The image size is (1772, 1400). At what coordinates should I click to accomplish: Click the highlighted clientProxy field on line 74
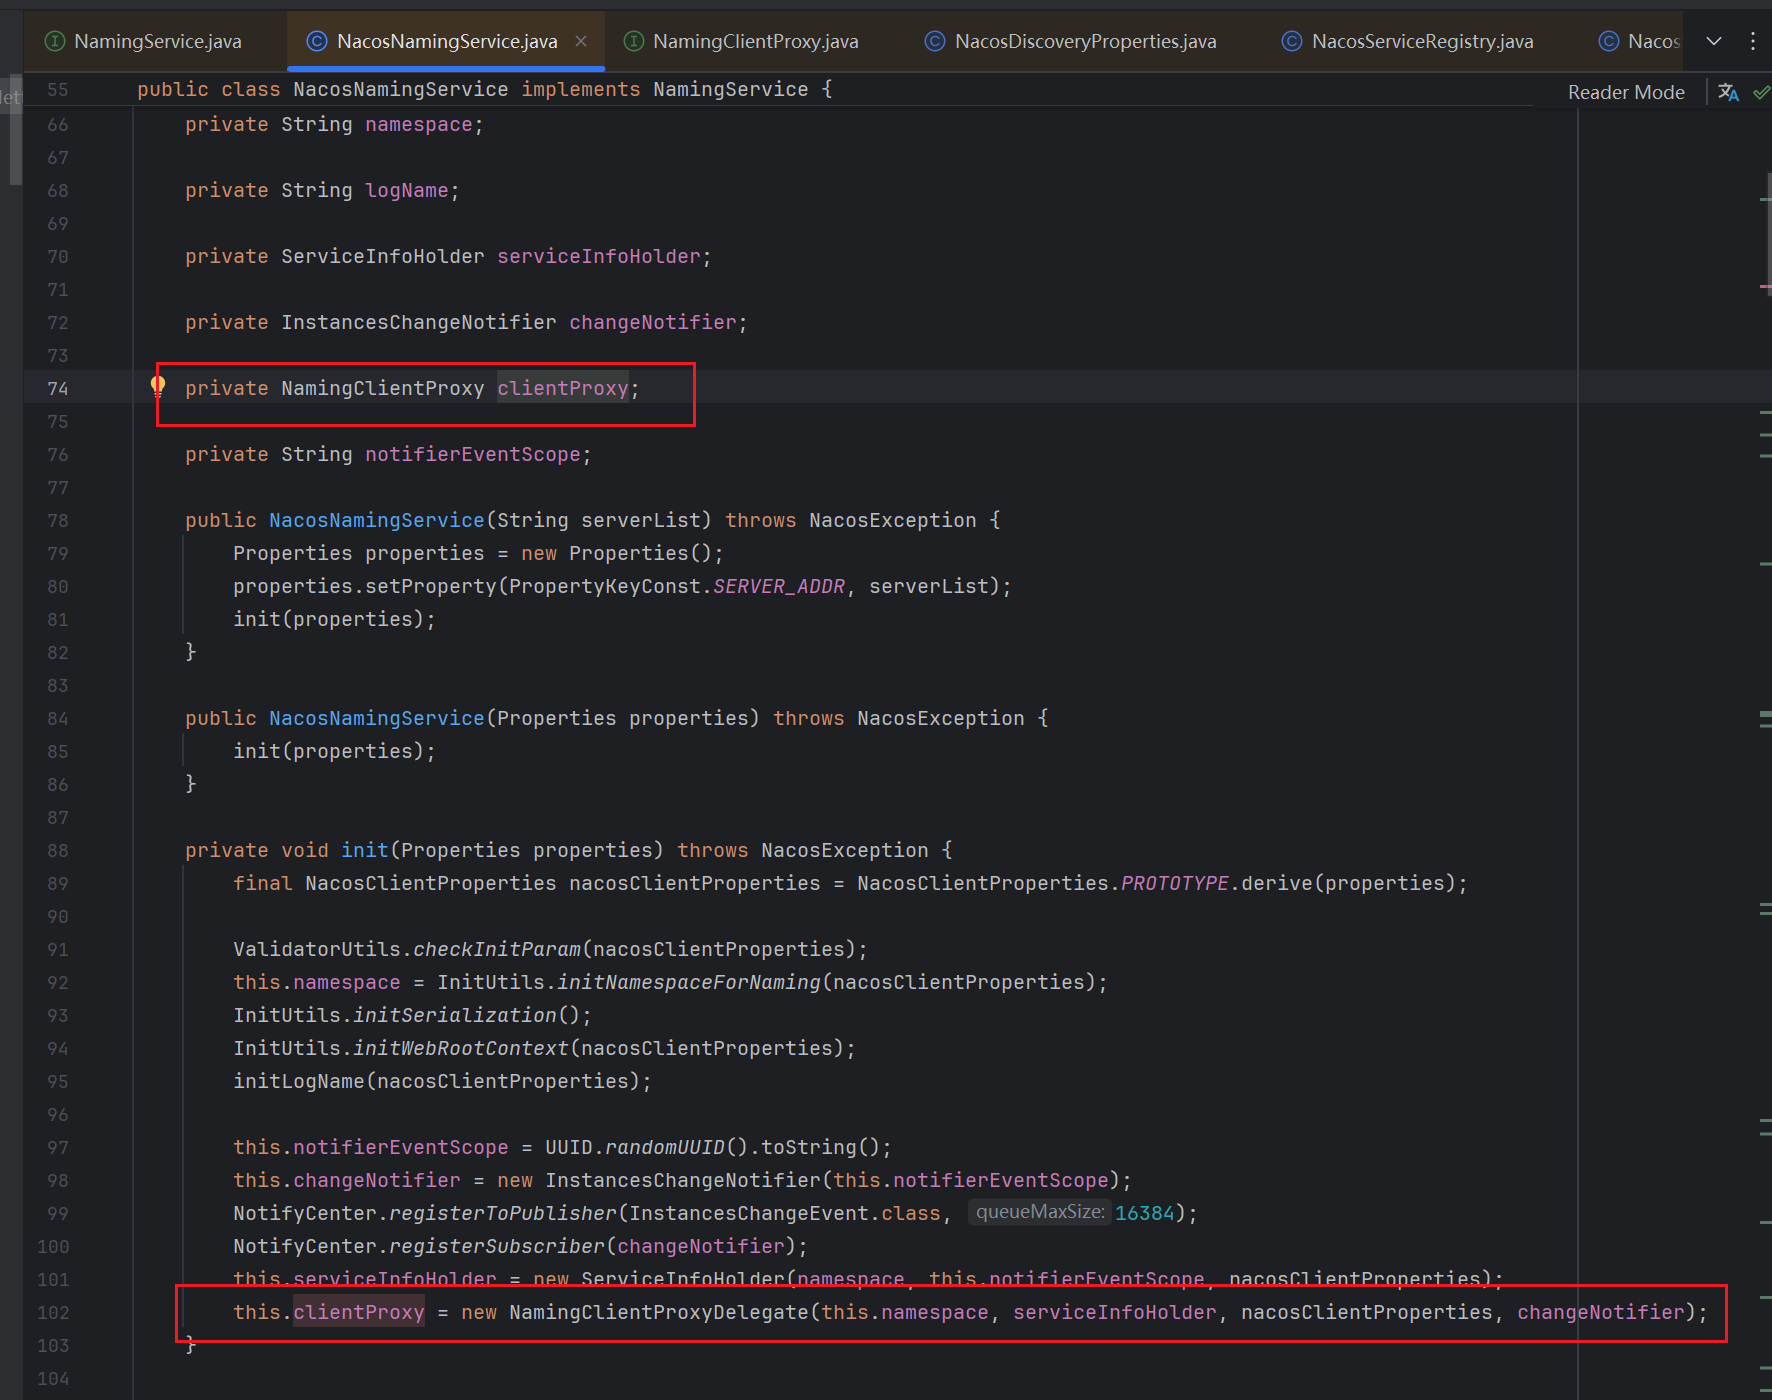coord(562,388)
